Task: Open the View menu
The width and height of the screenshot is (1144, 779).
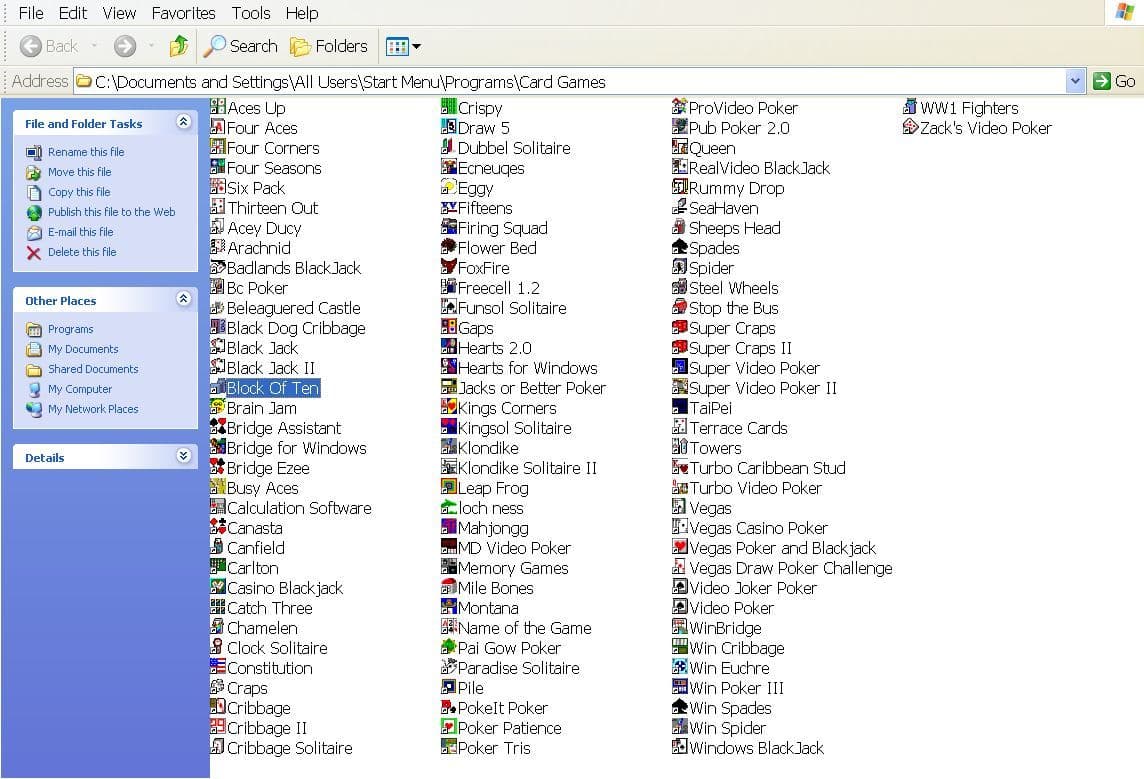Action: click(119, 13)
